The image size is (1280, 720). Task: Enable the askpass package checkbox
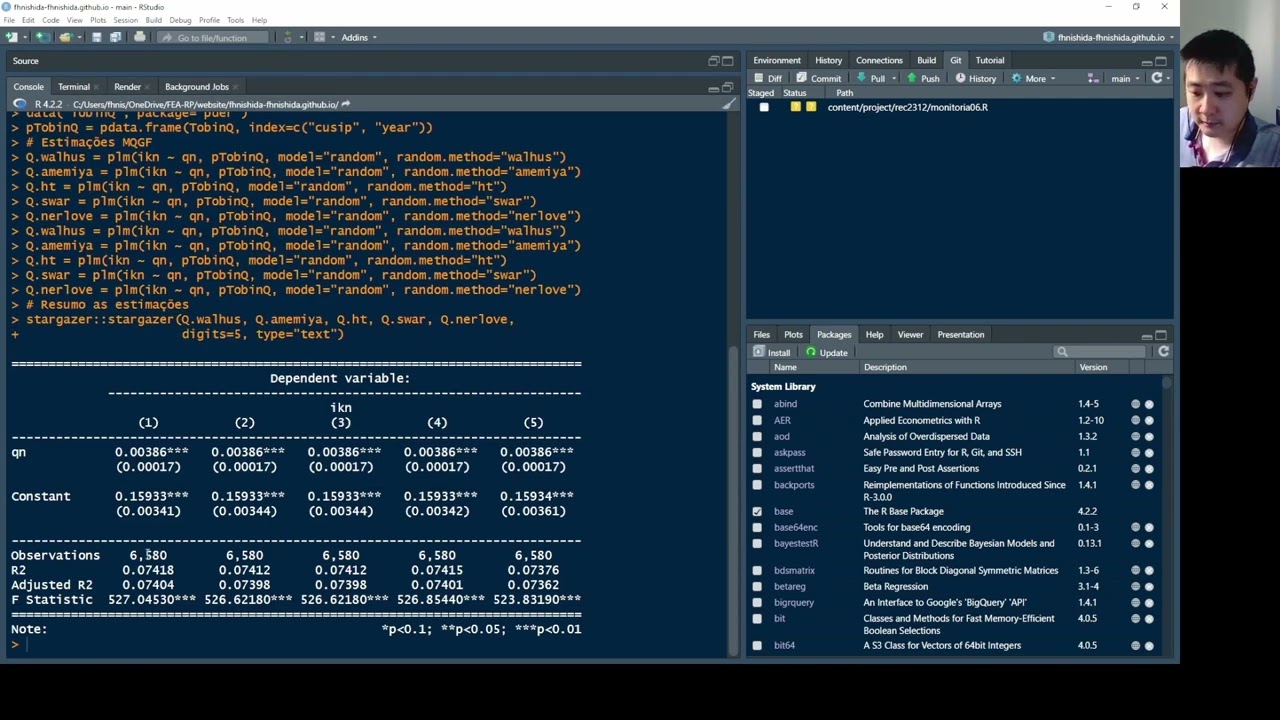point(757,452)
